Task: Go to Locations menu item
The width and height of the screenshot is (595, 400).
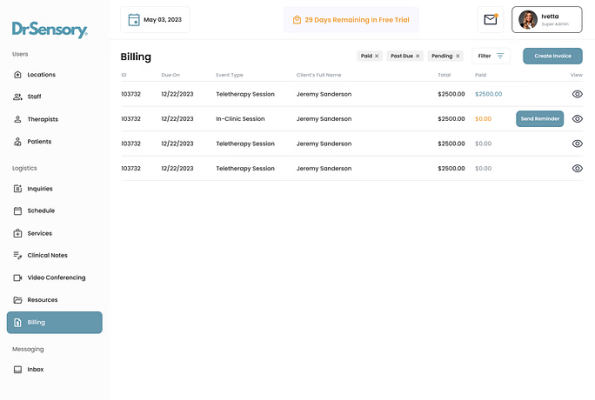Action: (41, 75)
